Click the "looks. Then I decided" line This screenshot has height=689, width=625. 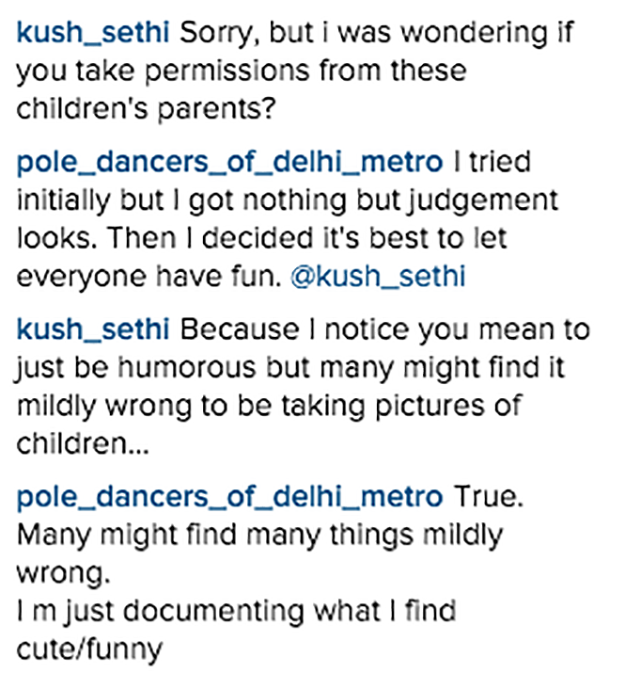click(262, 238)
